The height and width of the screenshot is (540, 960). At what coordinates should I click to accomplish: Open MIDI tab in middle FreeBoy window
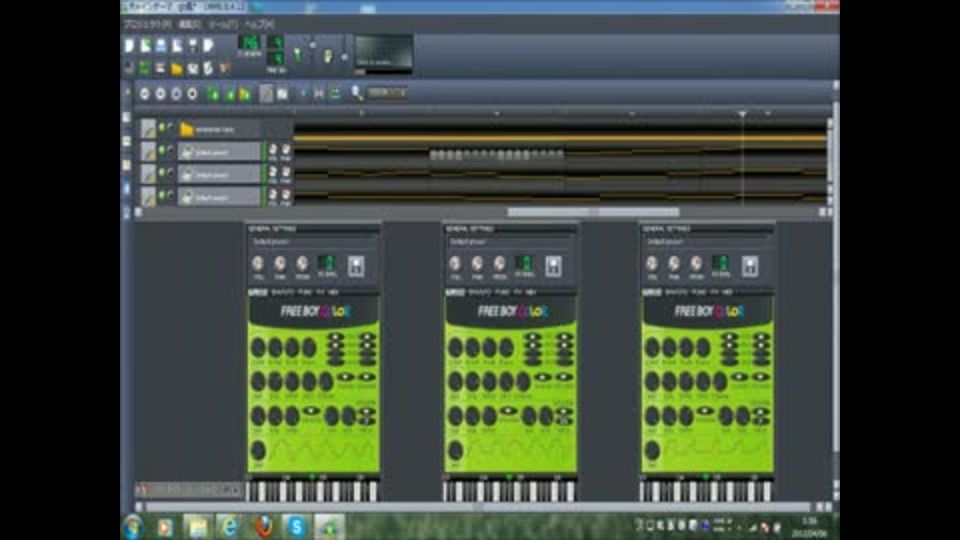point(531,293)
